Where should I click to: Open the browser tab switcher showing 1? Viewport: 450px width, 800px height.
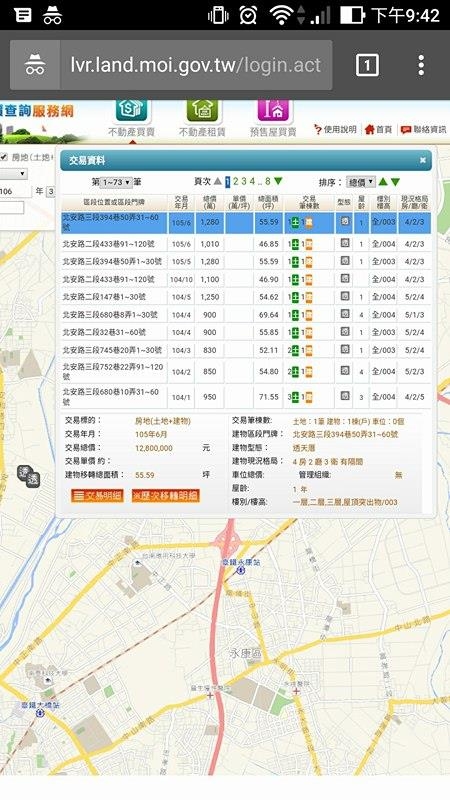[x=367, y=65]
